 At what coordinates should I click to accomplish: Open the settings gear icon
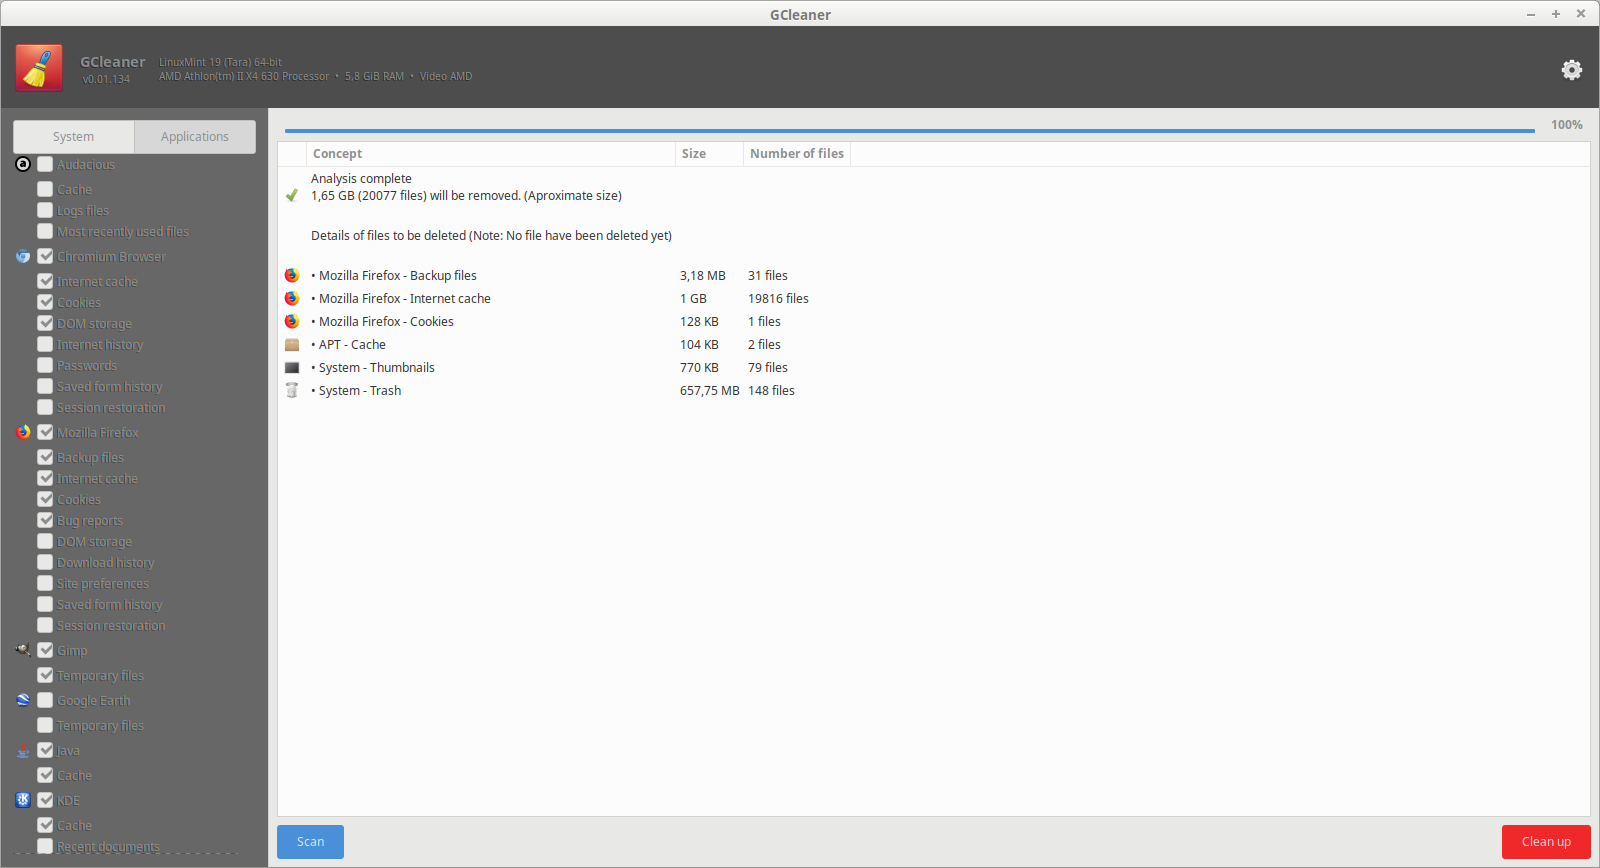point(1572,69)
